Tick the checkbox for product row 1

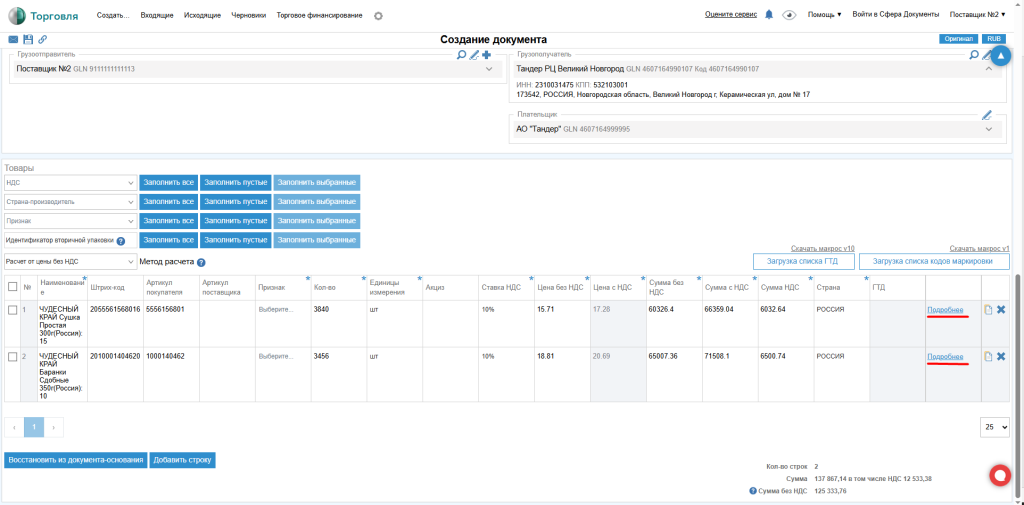[x=12, y=310]
